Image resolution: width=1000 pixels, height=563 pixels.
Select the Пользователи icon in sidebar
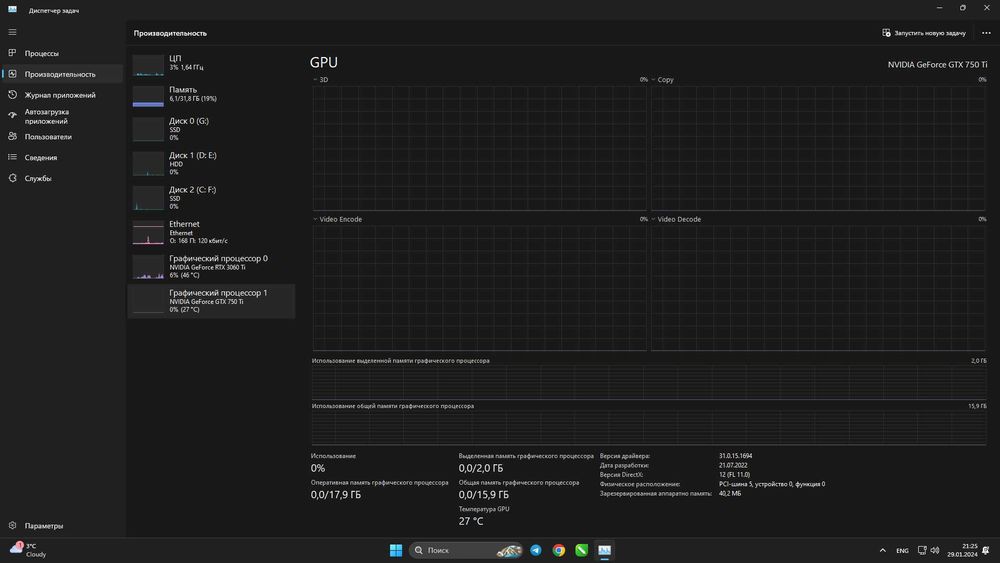(x=12, y=137)
